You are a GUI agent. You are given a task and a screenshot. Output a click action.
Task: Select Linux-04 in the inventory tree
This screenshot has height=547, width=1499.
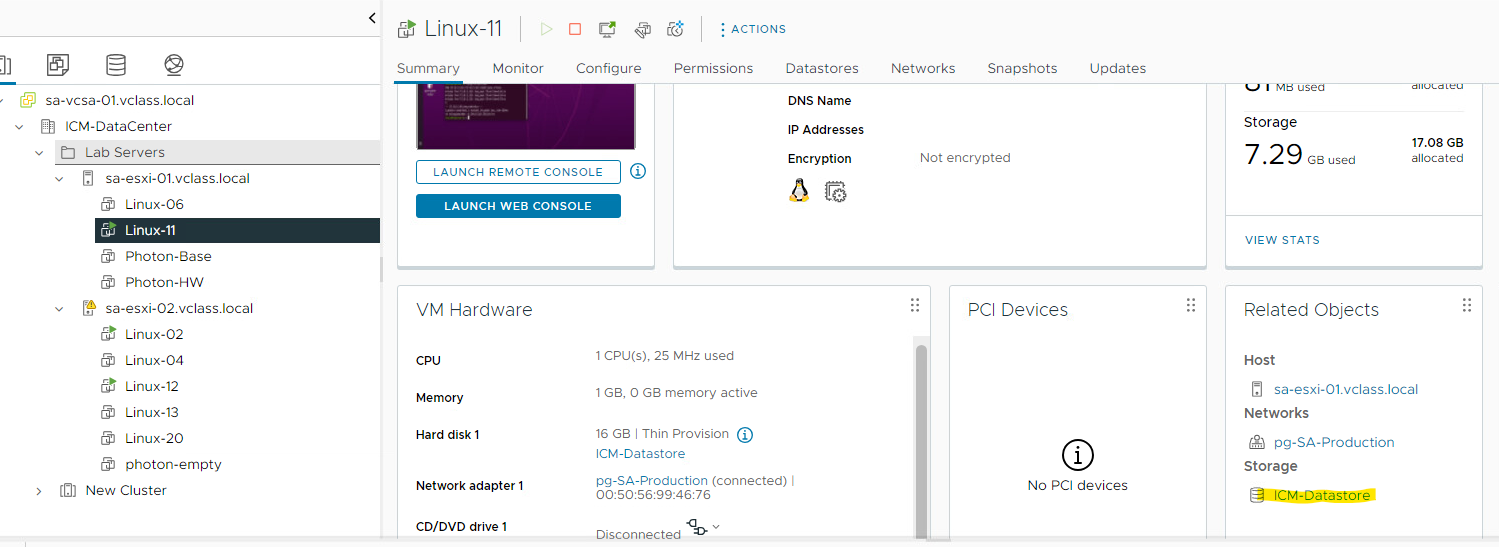click(154, 360)
